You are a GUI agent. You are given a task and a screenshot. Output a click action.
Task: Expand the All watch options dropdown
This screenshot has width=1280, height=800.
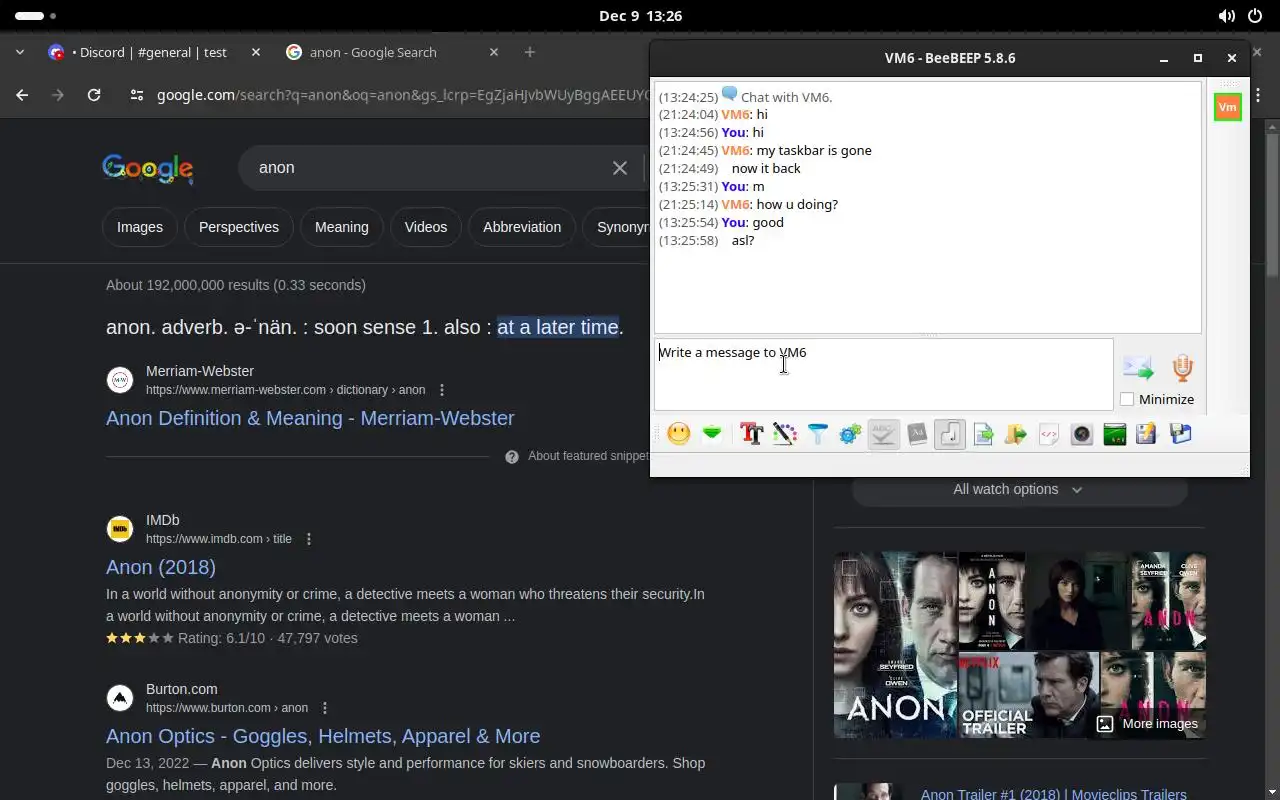click(1019, 489)
